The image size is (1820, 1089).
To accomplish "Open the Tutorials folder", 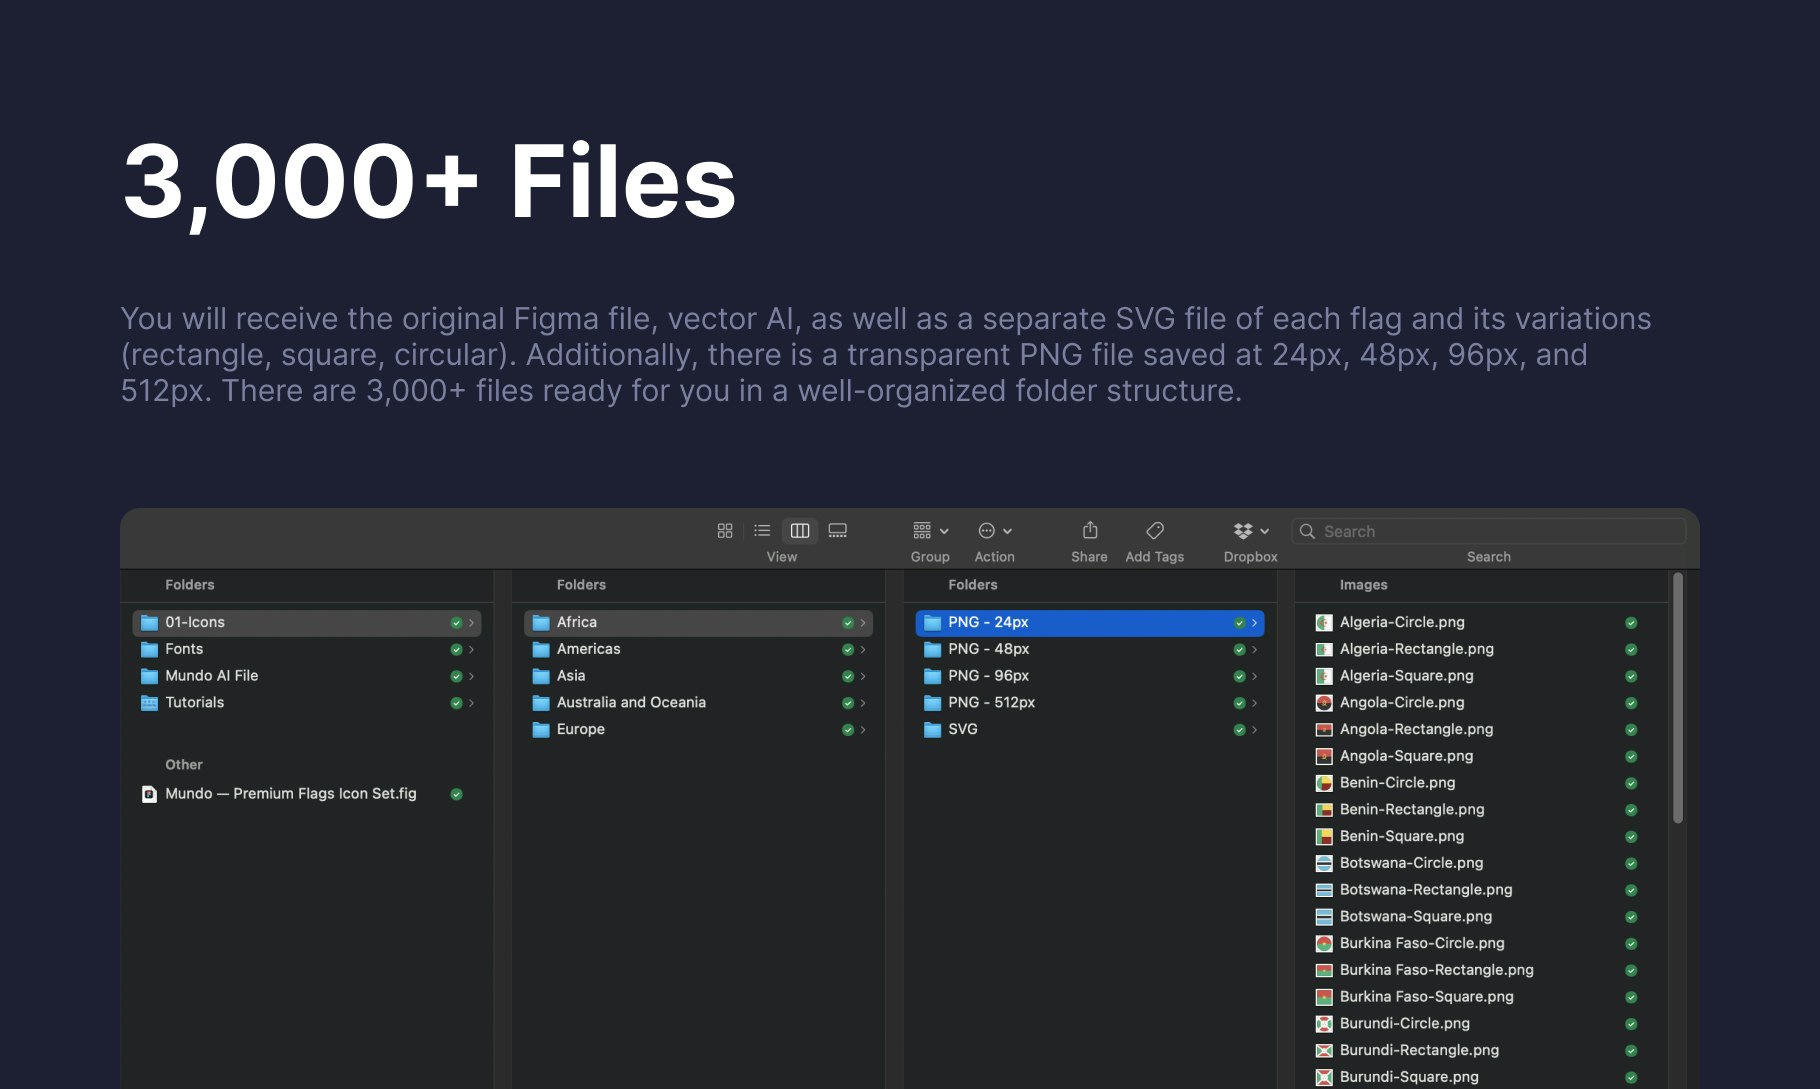I will click(x=307, y=703).
